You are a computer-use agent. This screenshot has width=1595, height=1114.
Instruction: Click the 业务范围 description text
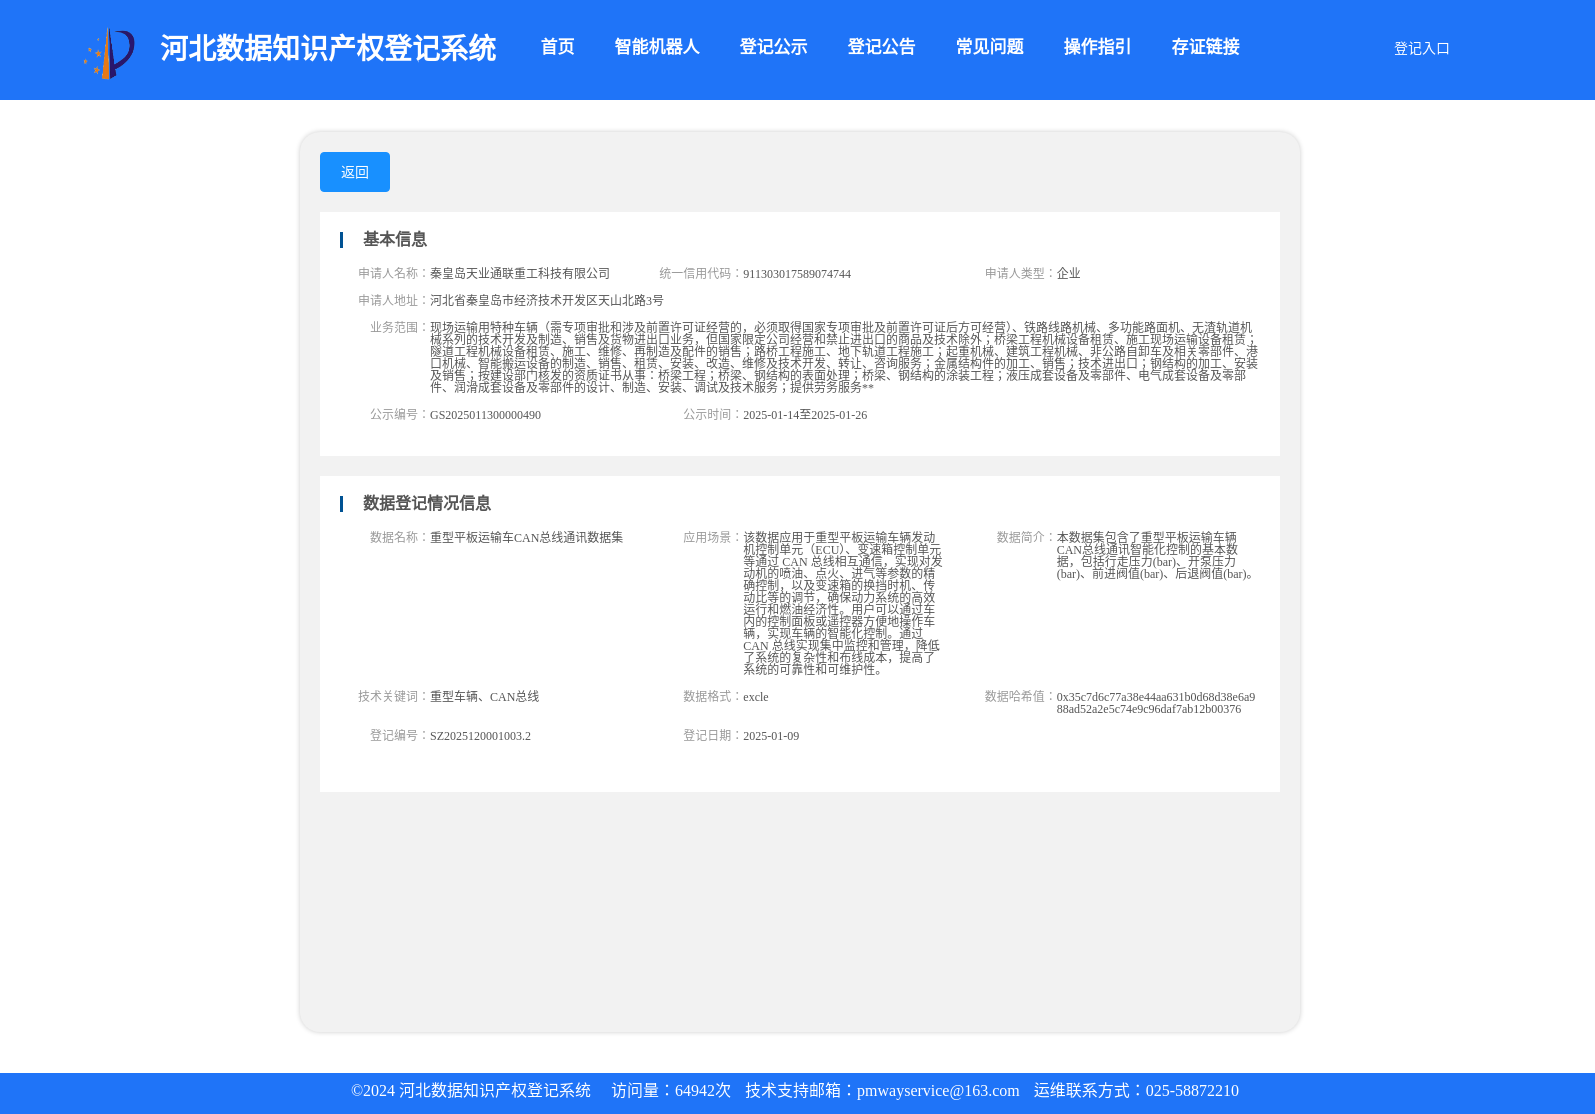[x=844, y=357]
